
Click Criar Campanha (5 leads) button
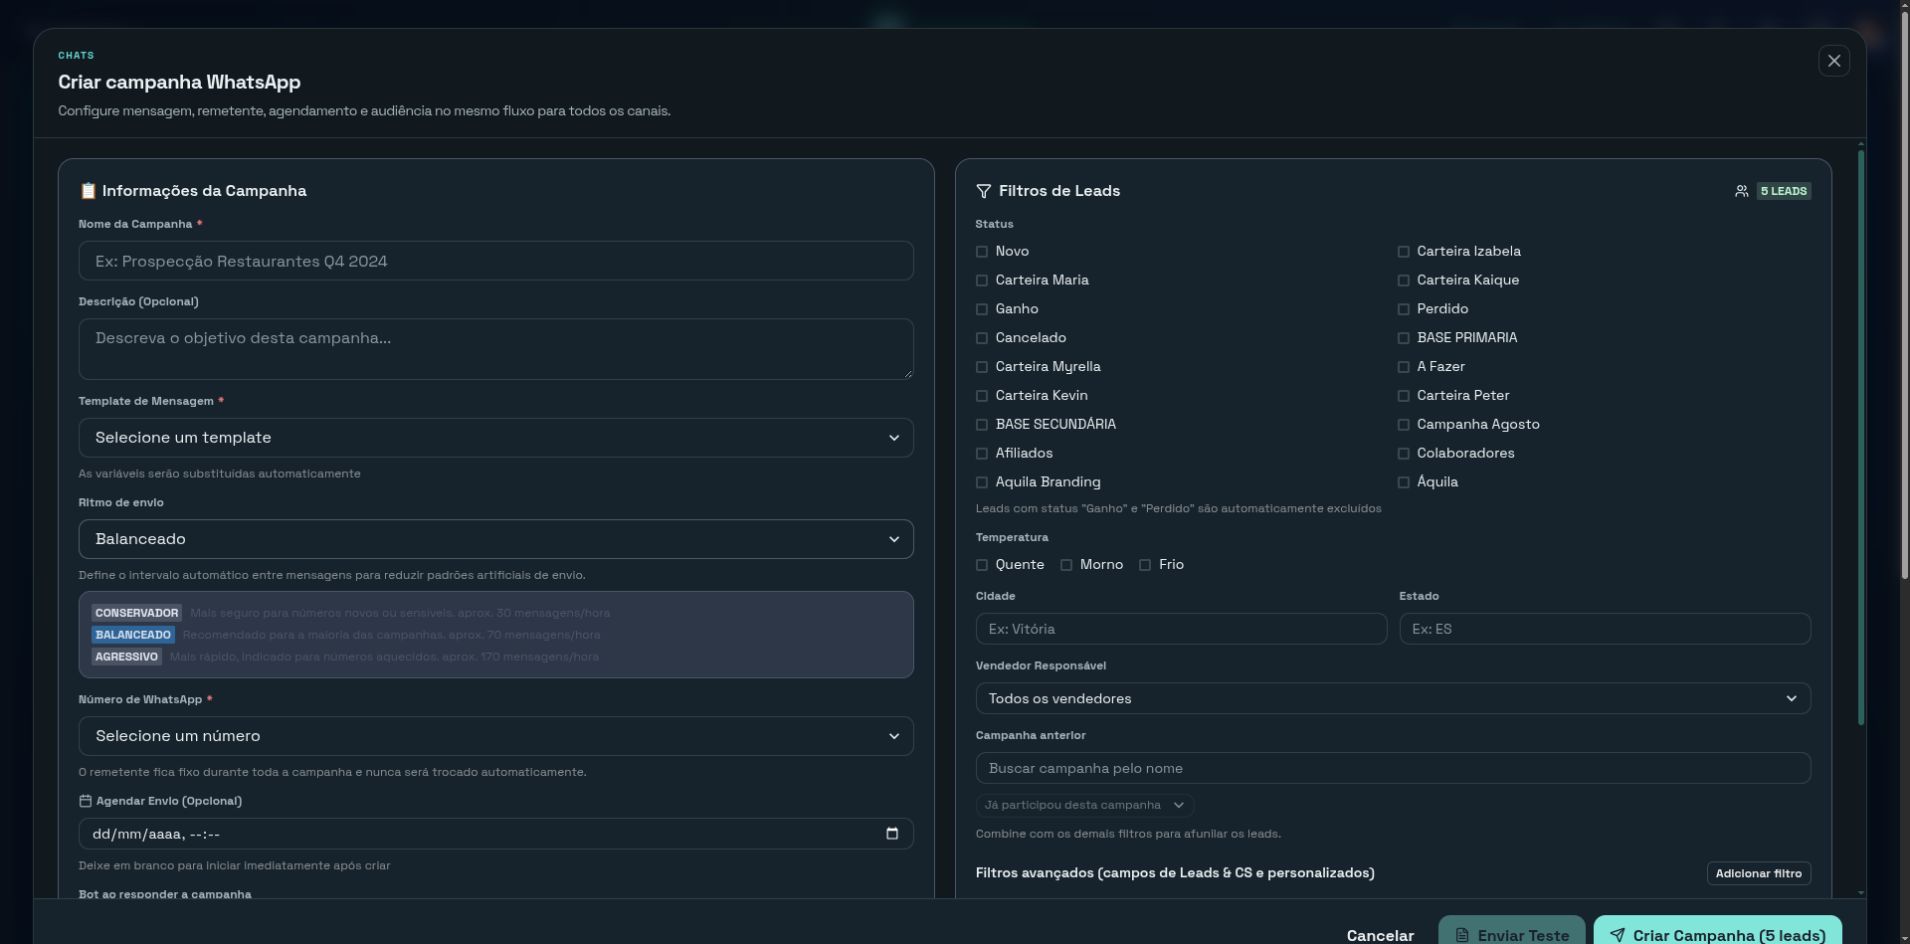tap(1718, 932)
